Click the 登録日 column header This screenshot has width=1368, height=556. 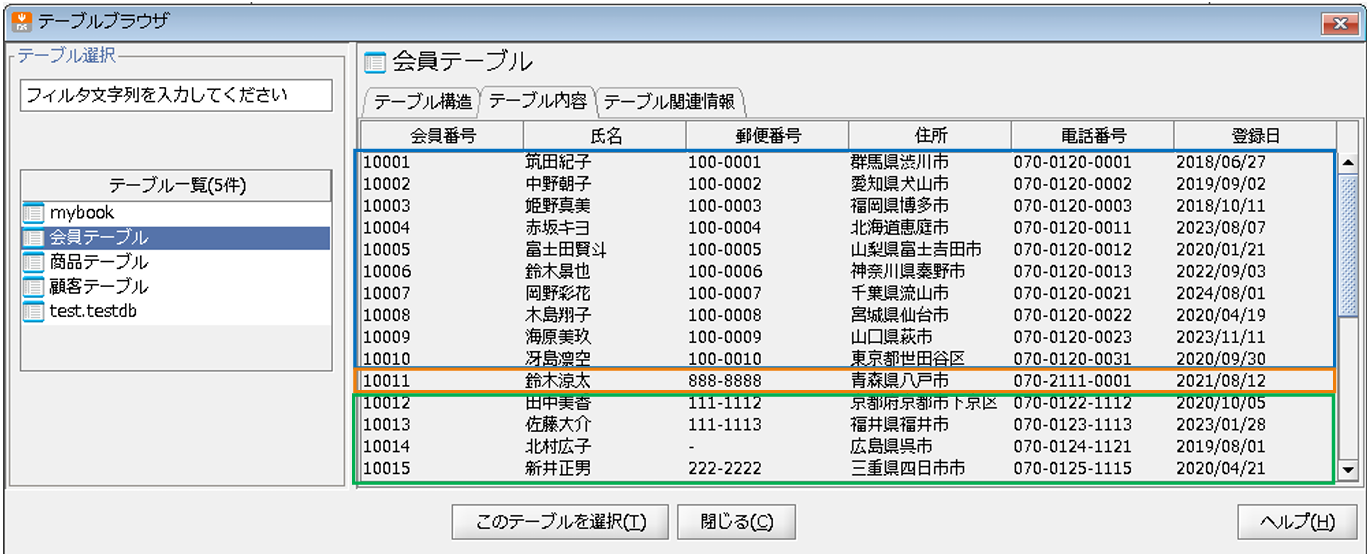pos(1255,136)
